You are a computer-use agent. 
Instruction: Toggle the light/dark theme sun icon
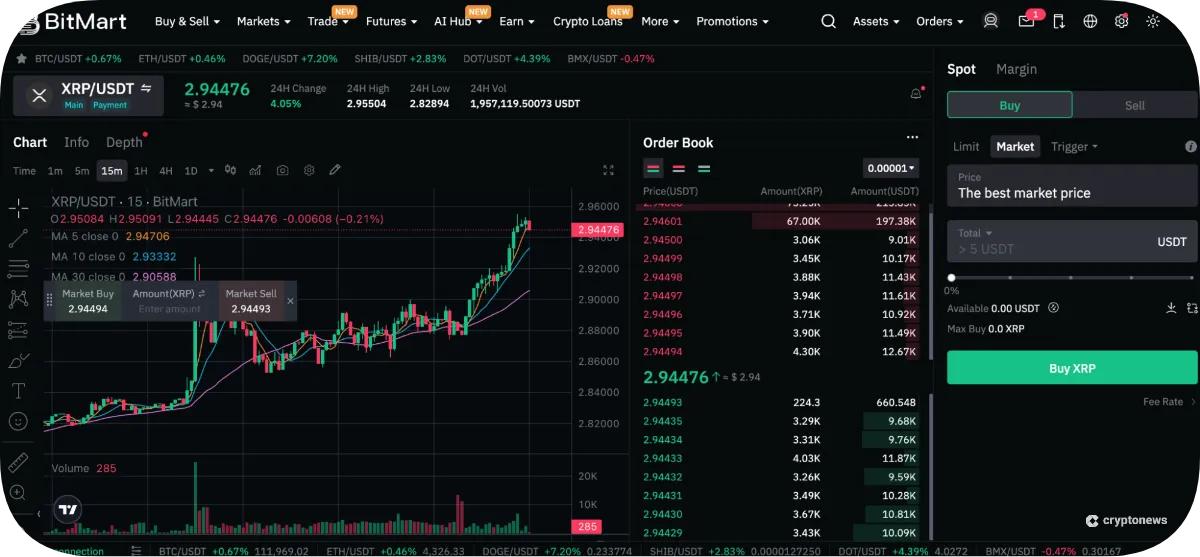point(1153,21)
